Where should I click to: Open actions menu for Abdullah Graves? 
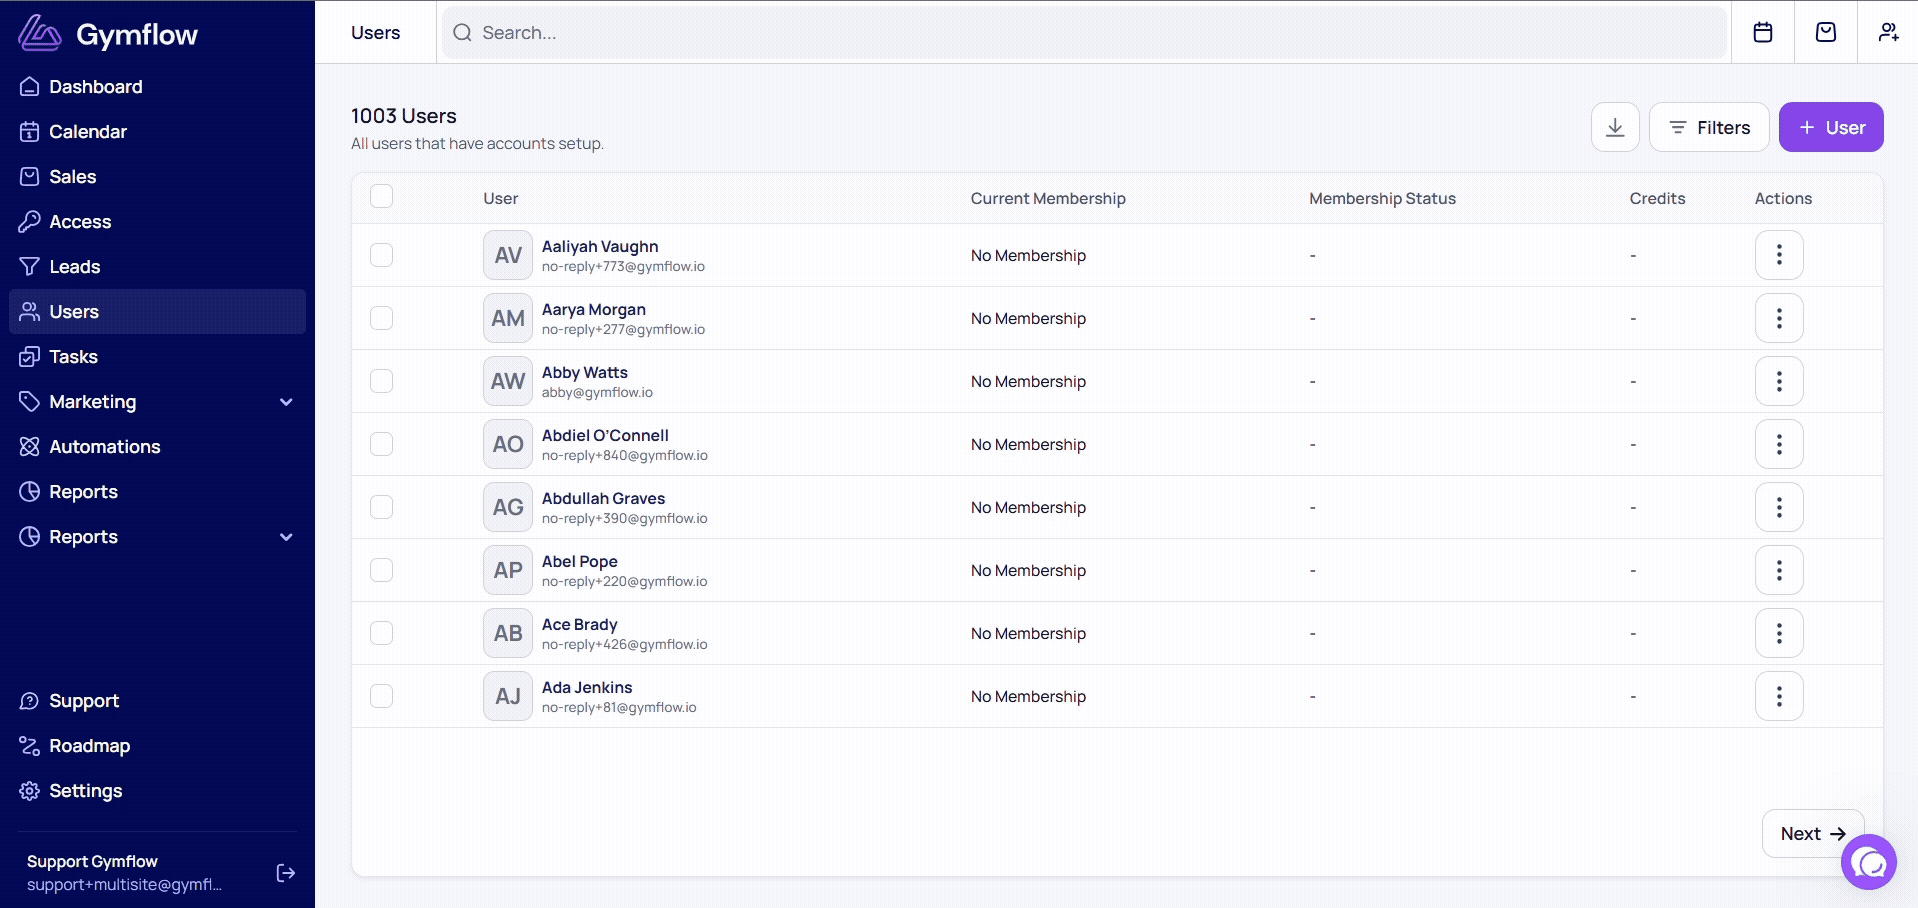click(x=1779, y=507)
